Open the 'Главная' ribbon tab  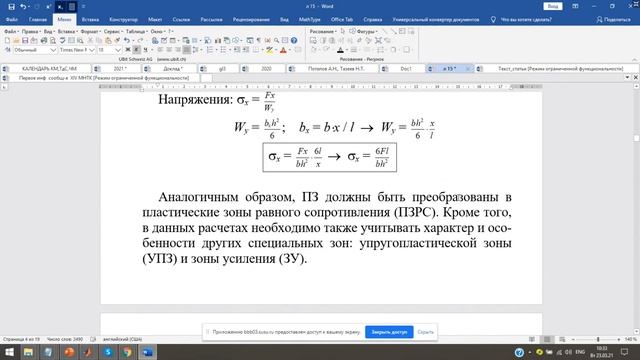pyautogui.click(x=38, y=19)
